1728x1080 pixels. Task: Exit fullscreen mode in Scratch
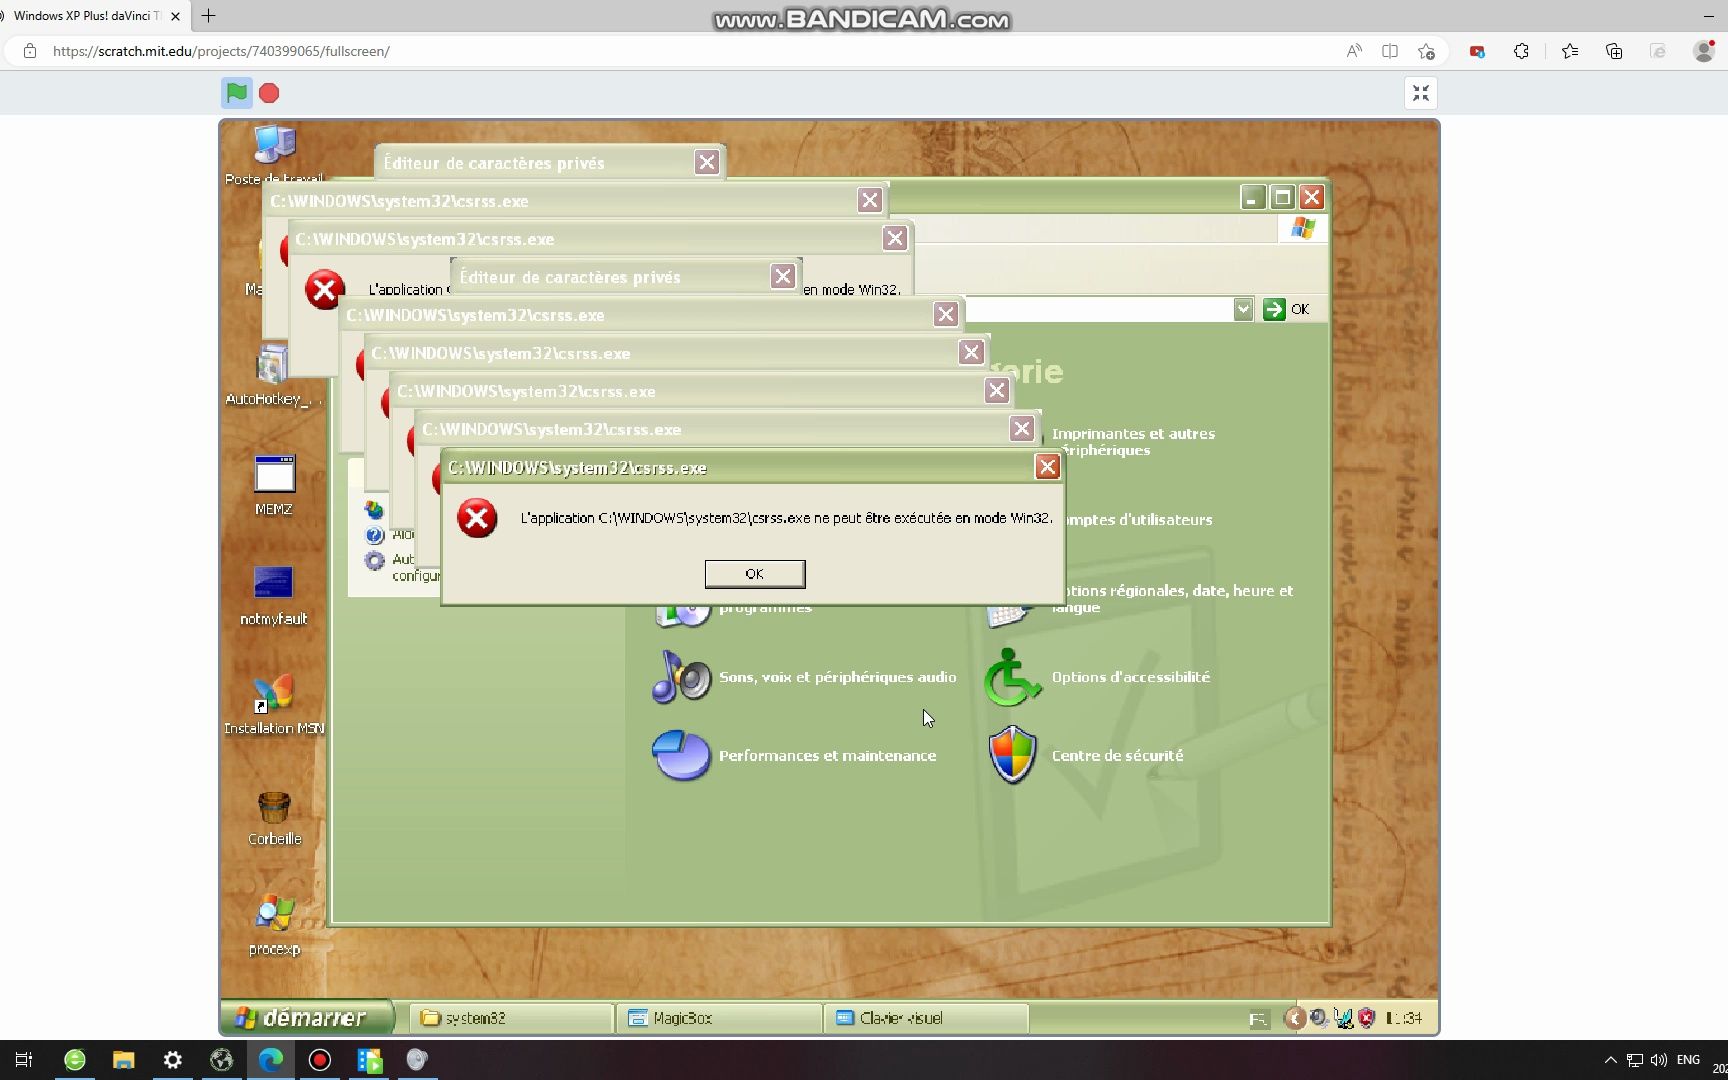pyautogui.click(x=1421, y=93)
